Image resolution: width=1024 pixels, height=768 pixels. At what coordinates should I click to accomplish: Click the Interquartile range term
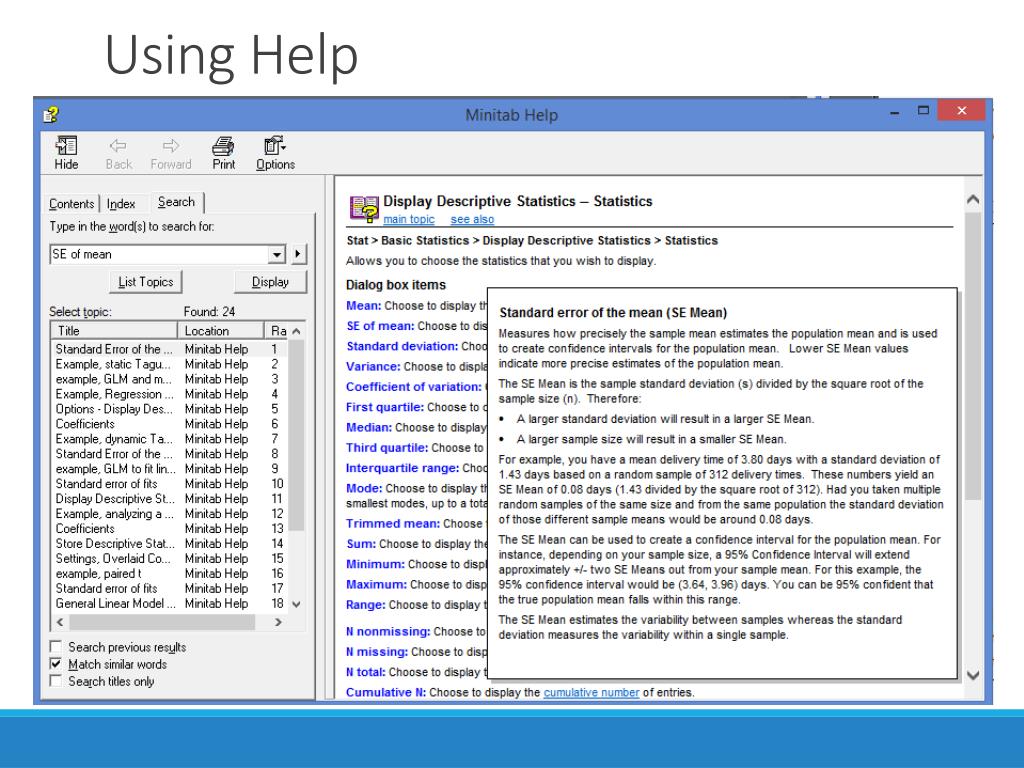coord(403,468)
